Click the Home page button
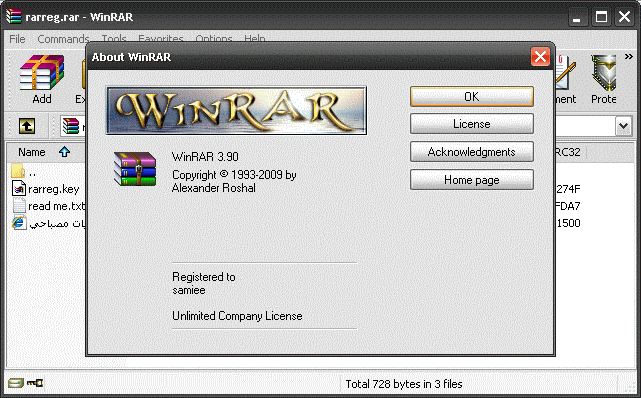The height and width of the screenshot is (398, 641). pyautogui.click(x=472, y=180)
